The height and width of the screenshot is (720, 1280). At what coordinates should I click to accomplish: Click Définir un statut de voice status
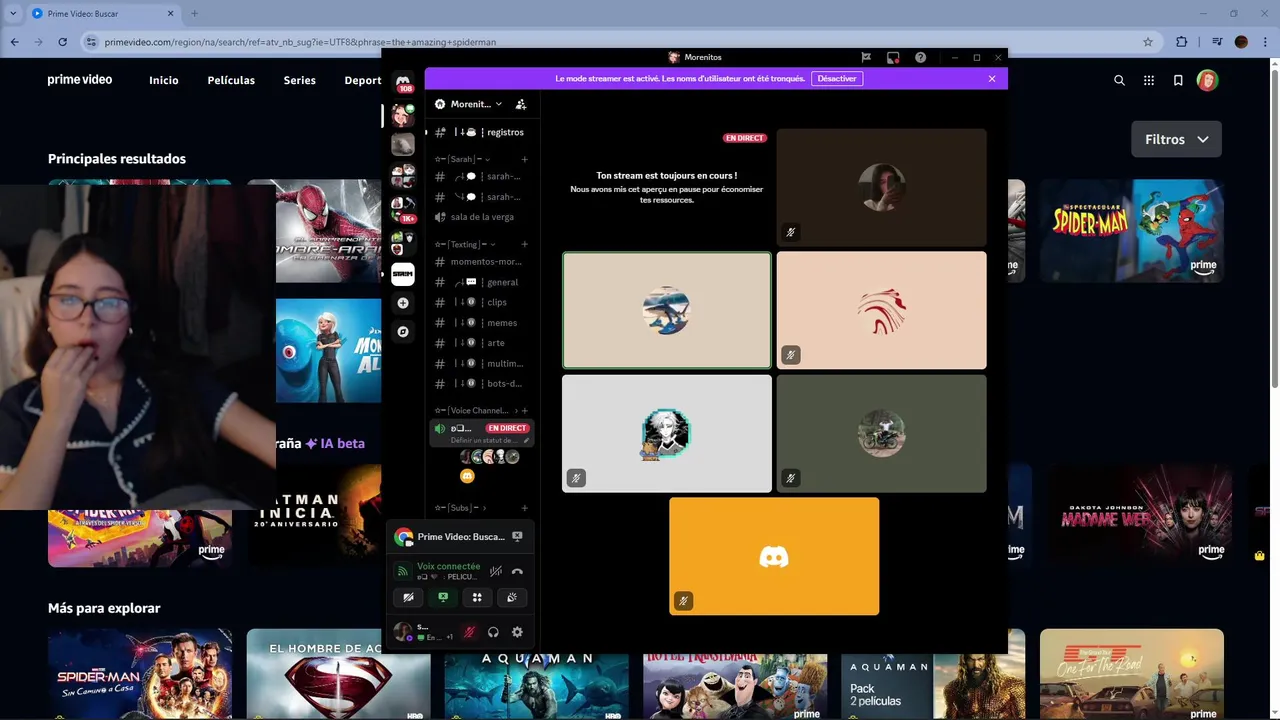(x=484, y=440)
